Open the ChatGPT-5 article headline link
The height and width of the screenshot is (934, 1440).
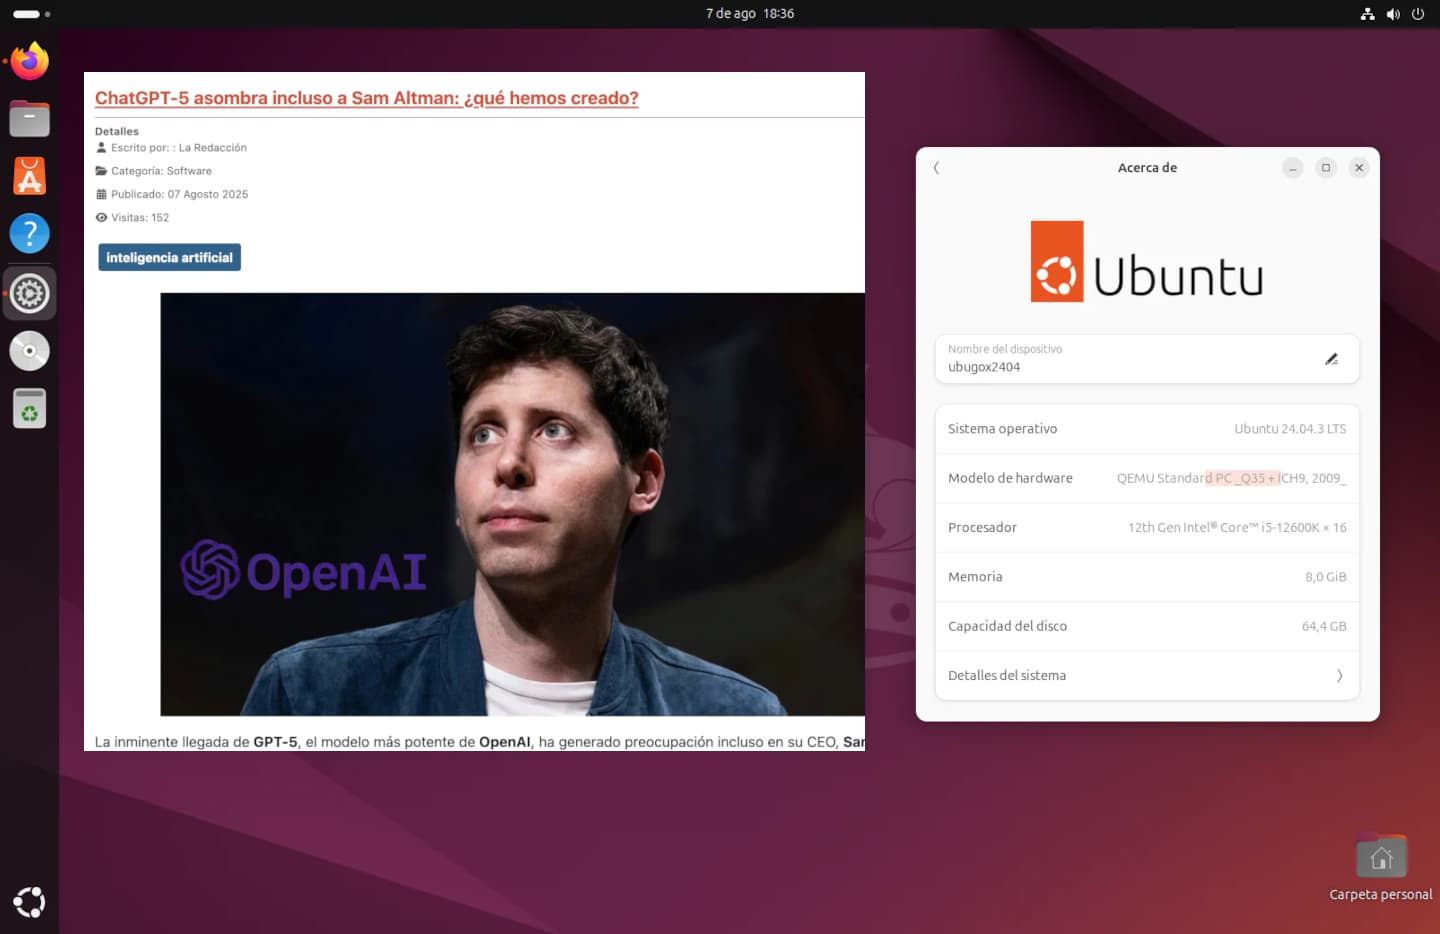pyautogui.click(x=366, y=98)
